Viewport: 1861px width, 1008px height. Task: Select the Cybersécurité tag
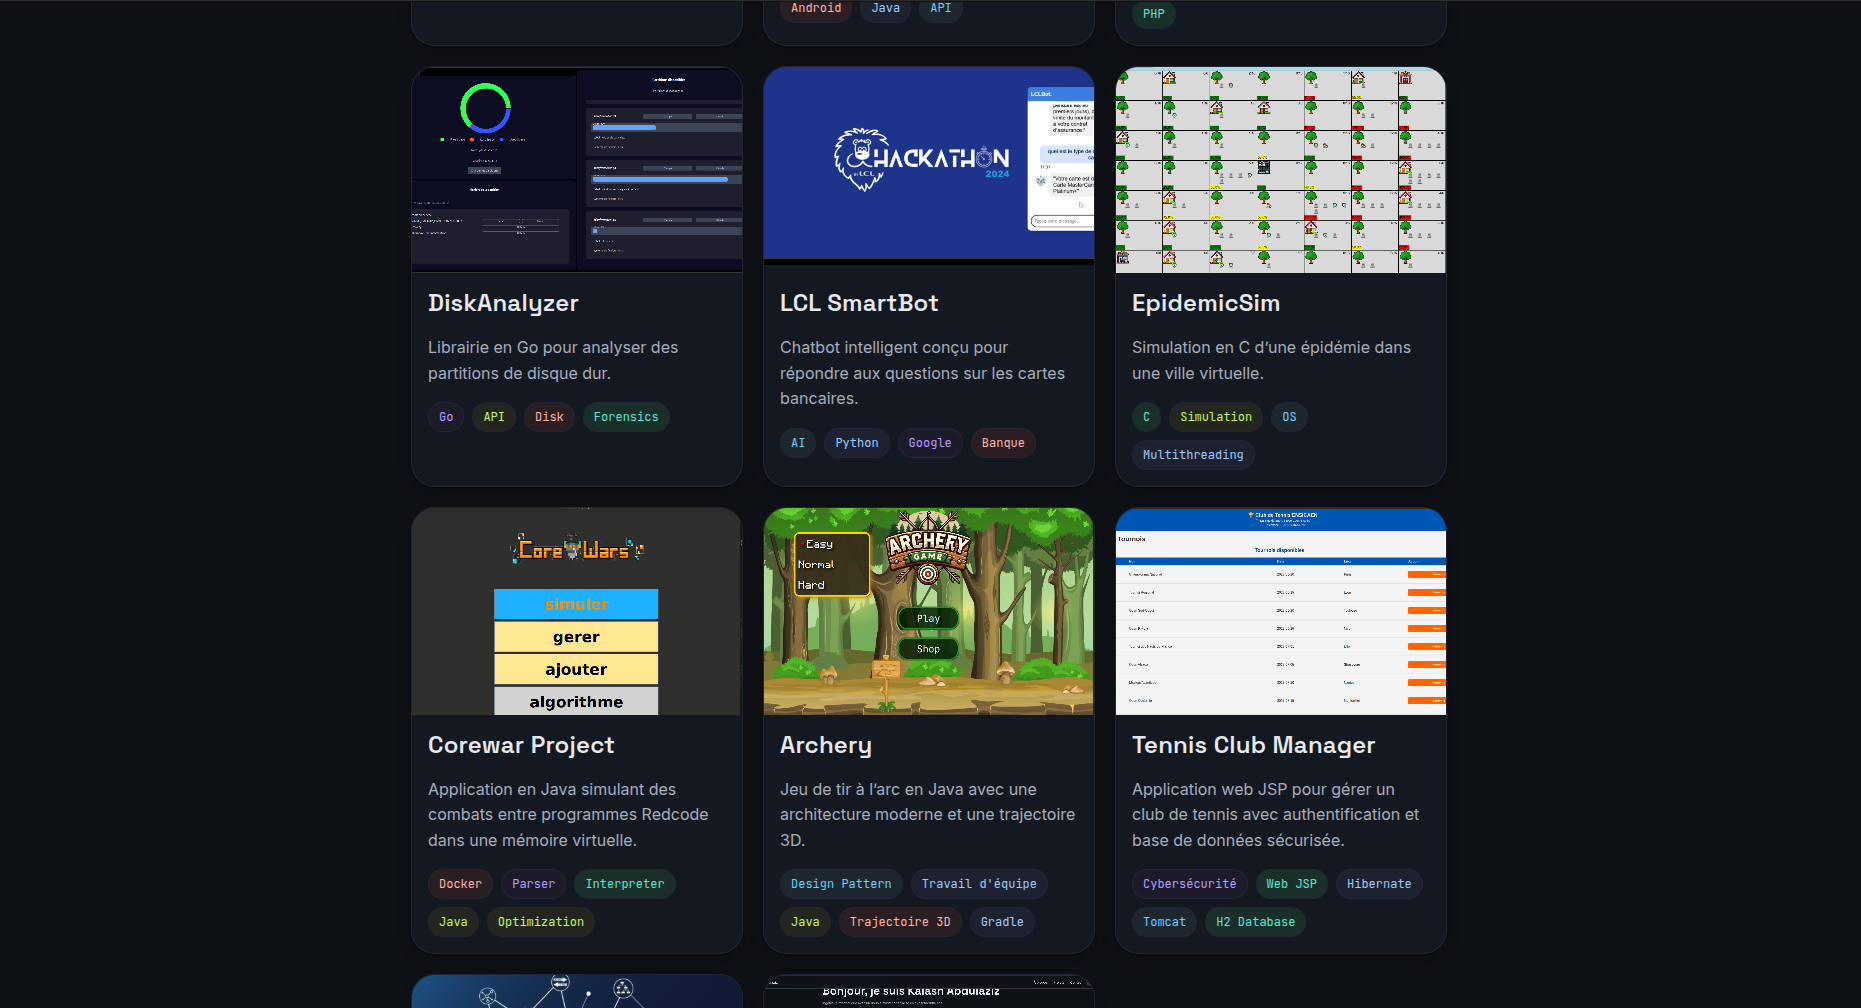pos(1189,884)
